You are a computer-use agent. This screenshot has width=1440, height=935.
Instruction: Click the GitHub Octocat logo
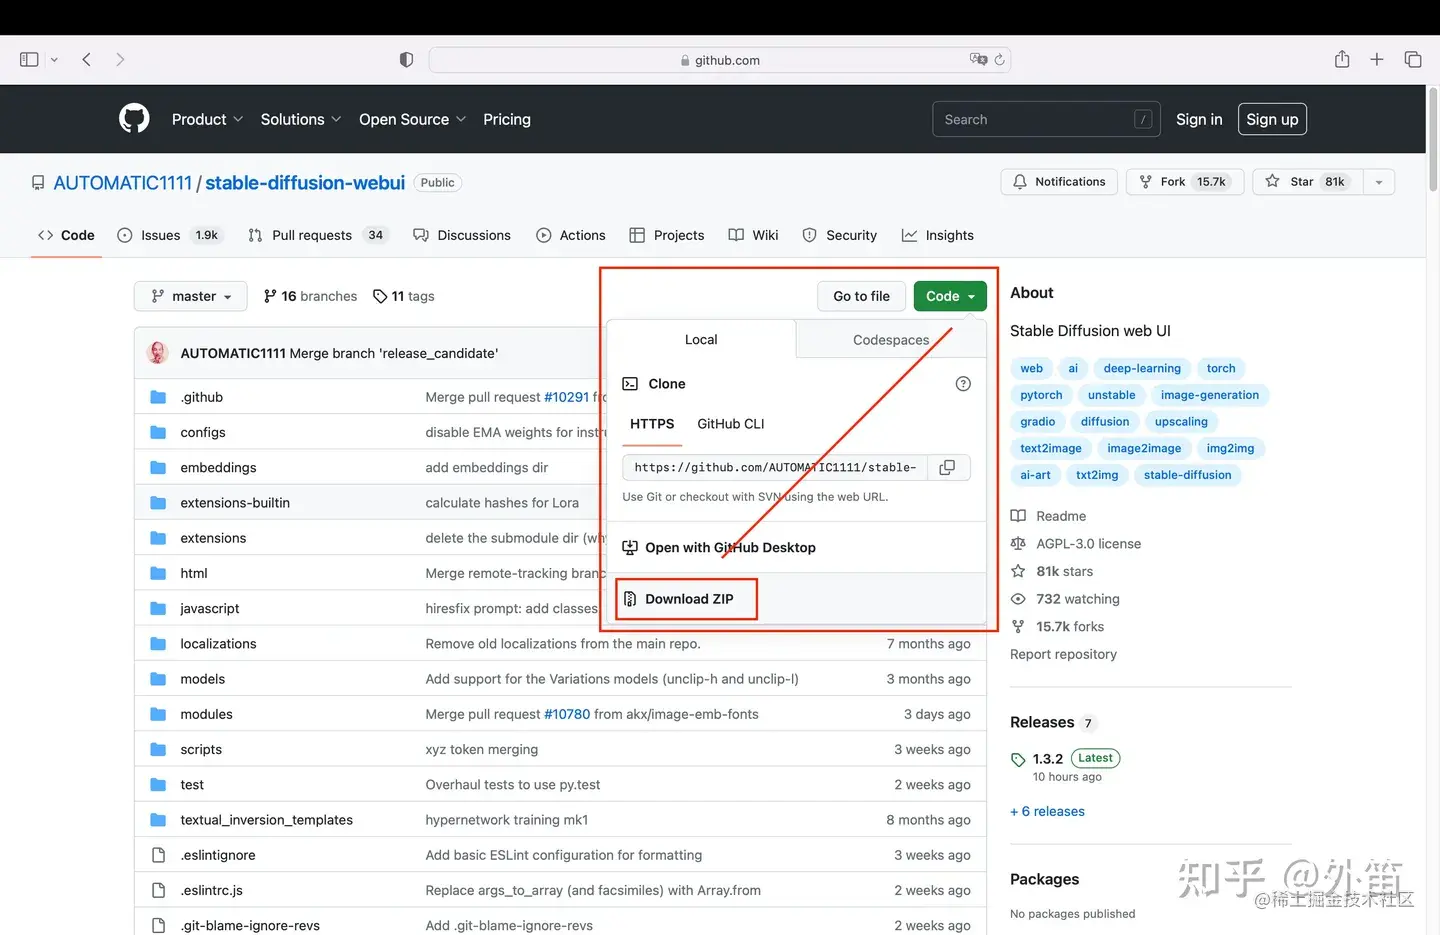coord(134,119)
